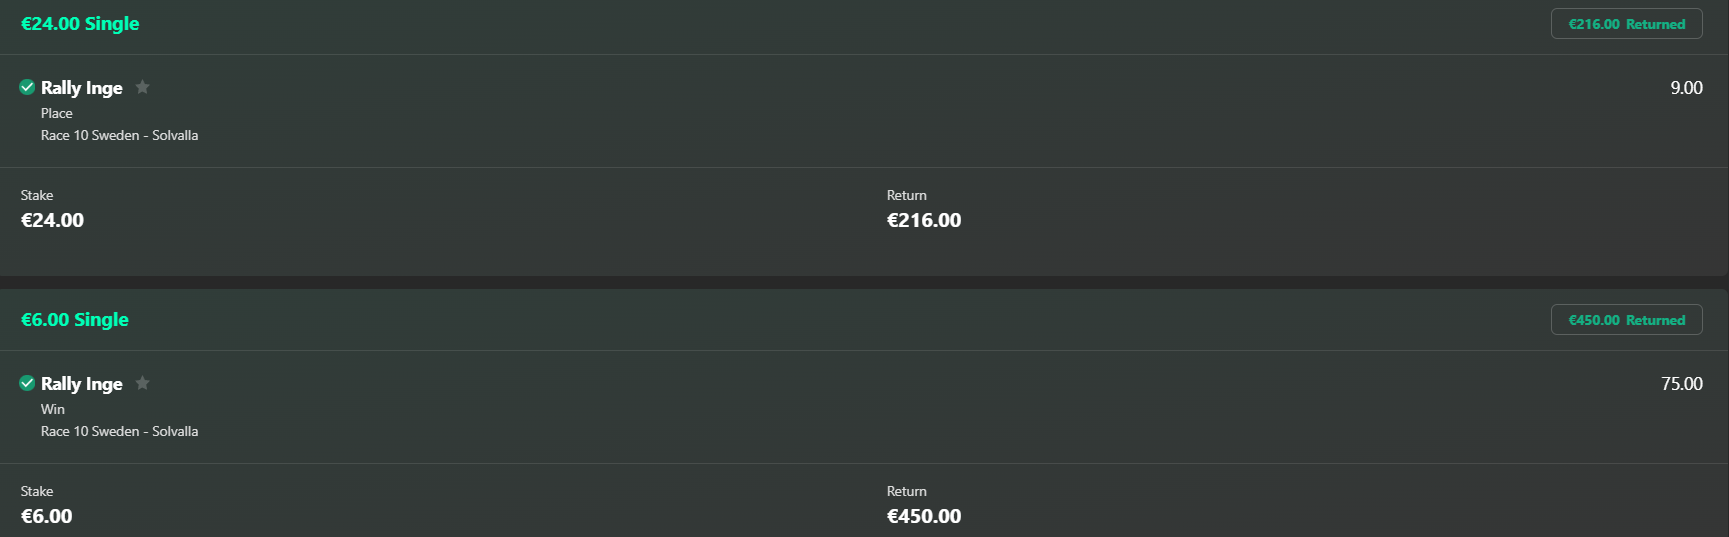Select the €6.00 stake amount

[46, 516]
